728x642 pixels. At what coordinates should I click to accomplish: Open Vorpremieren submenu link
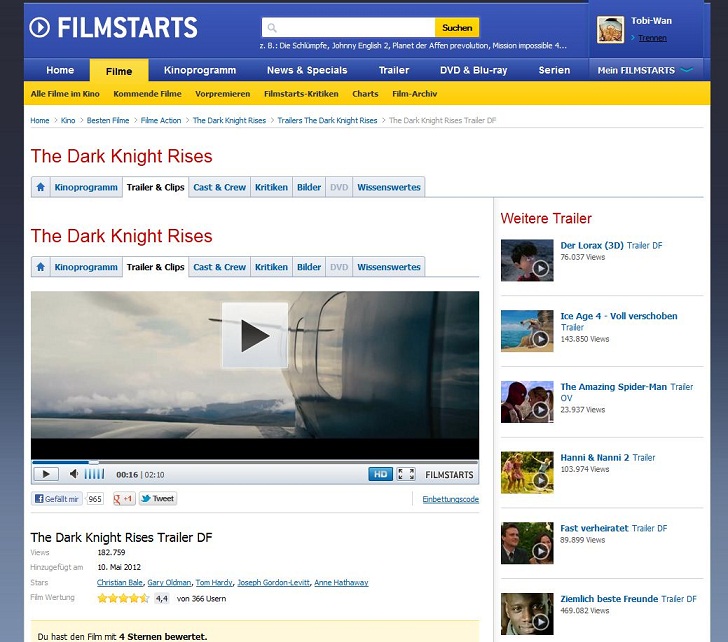point(222,94)
